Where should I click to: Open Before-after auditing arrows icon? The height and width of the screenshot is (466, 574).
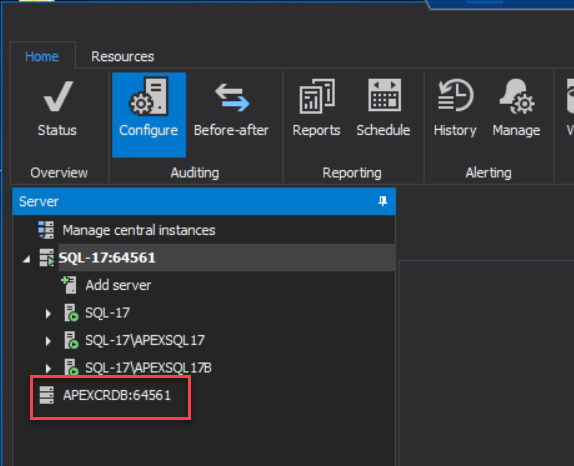[232, 97]
